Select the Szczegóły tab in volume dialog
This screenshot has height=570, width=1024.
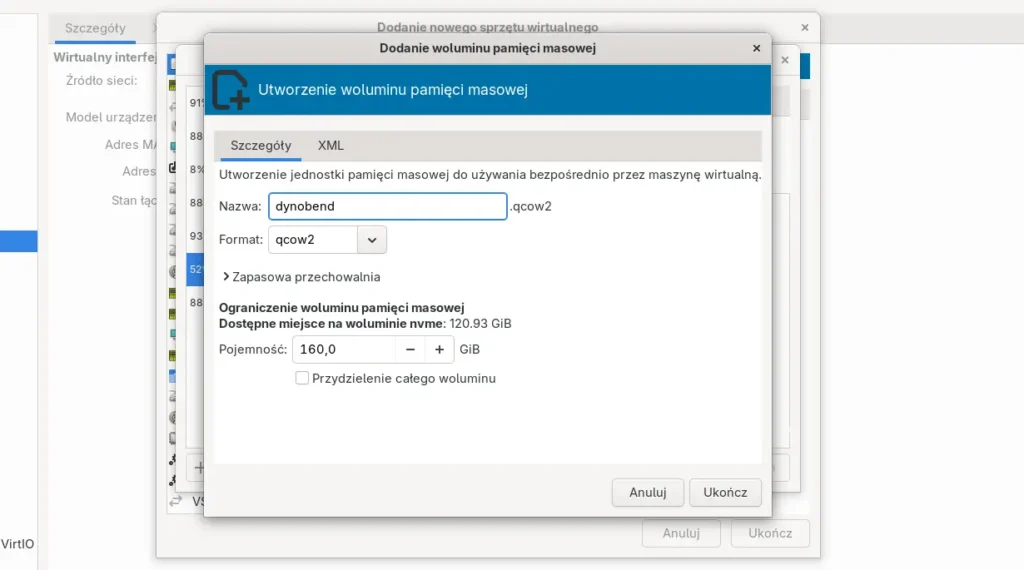coord(261,146)
